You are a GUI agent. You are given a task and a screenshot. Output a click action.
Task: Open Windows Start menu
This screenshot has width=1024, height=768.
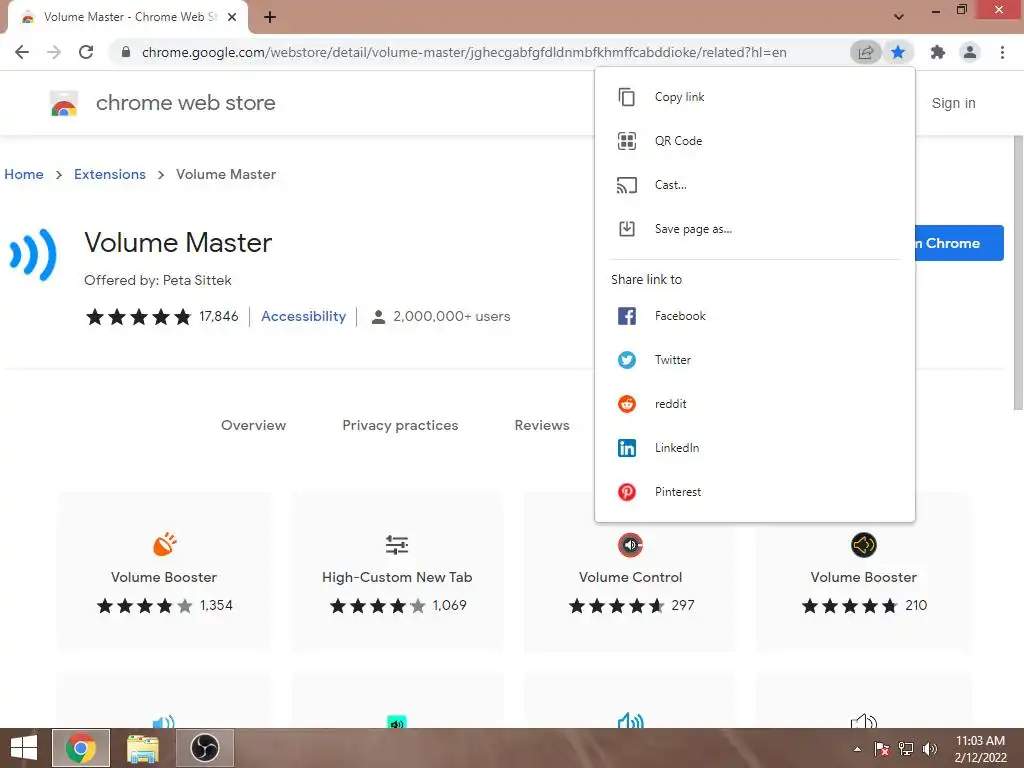click(x=24, y=748)
